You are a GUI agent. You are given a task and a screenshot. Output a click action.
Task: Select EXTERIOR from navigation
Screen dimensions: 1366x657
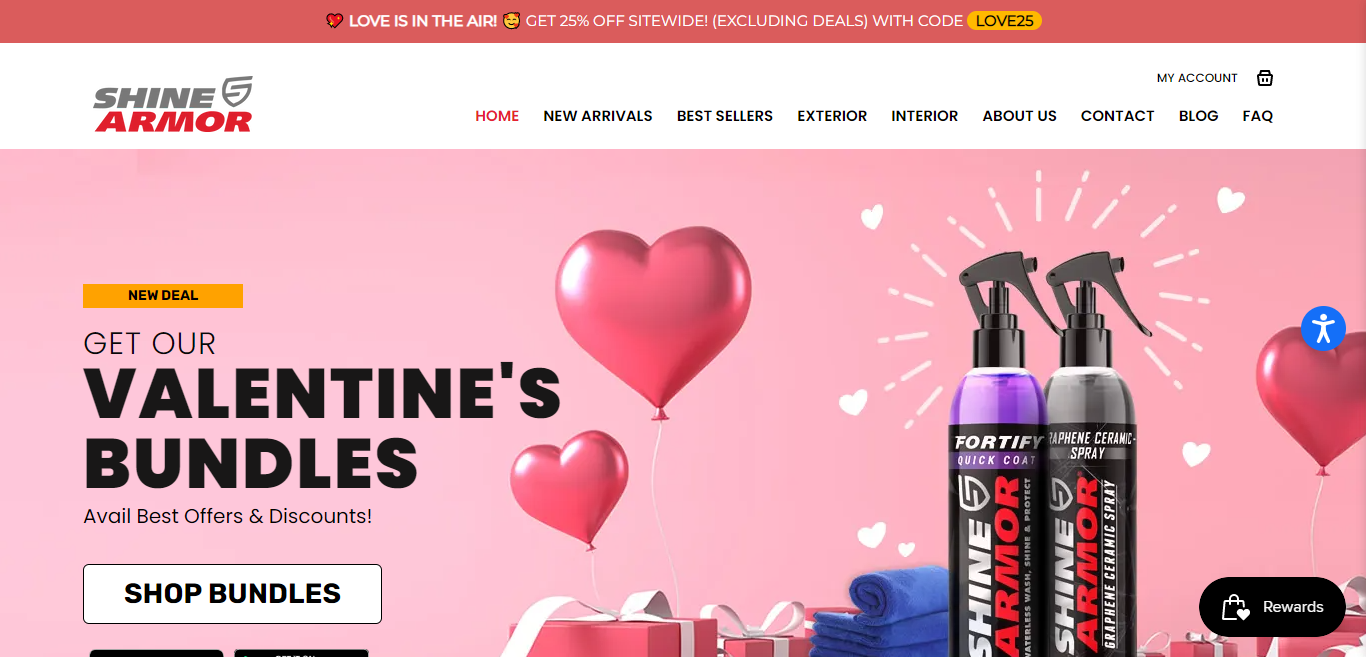(x=832, y=116)
